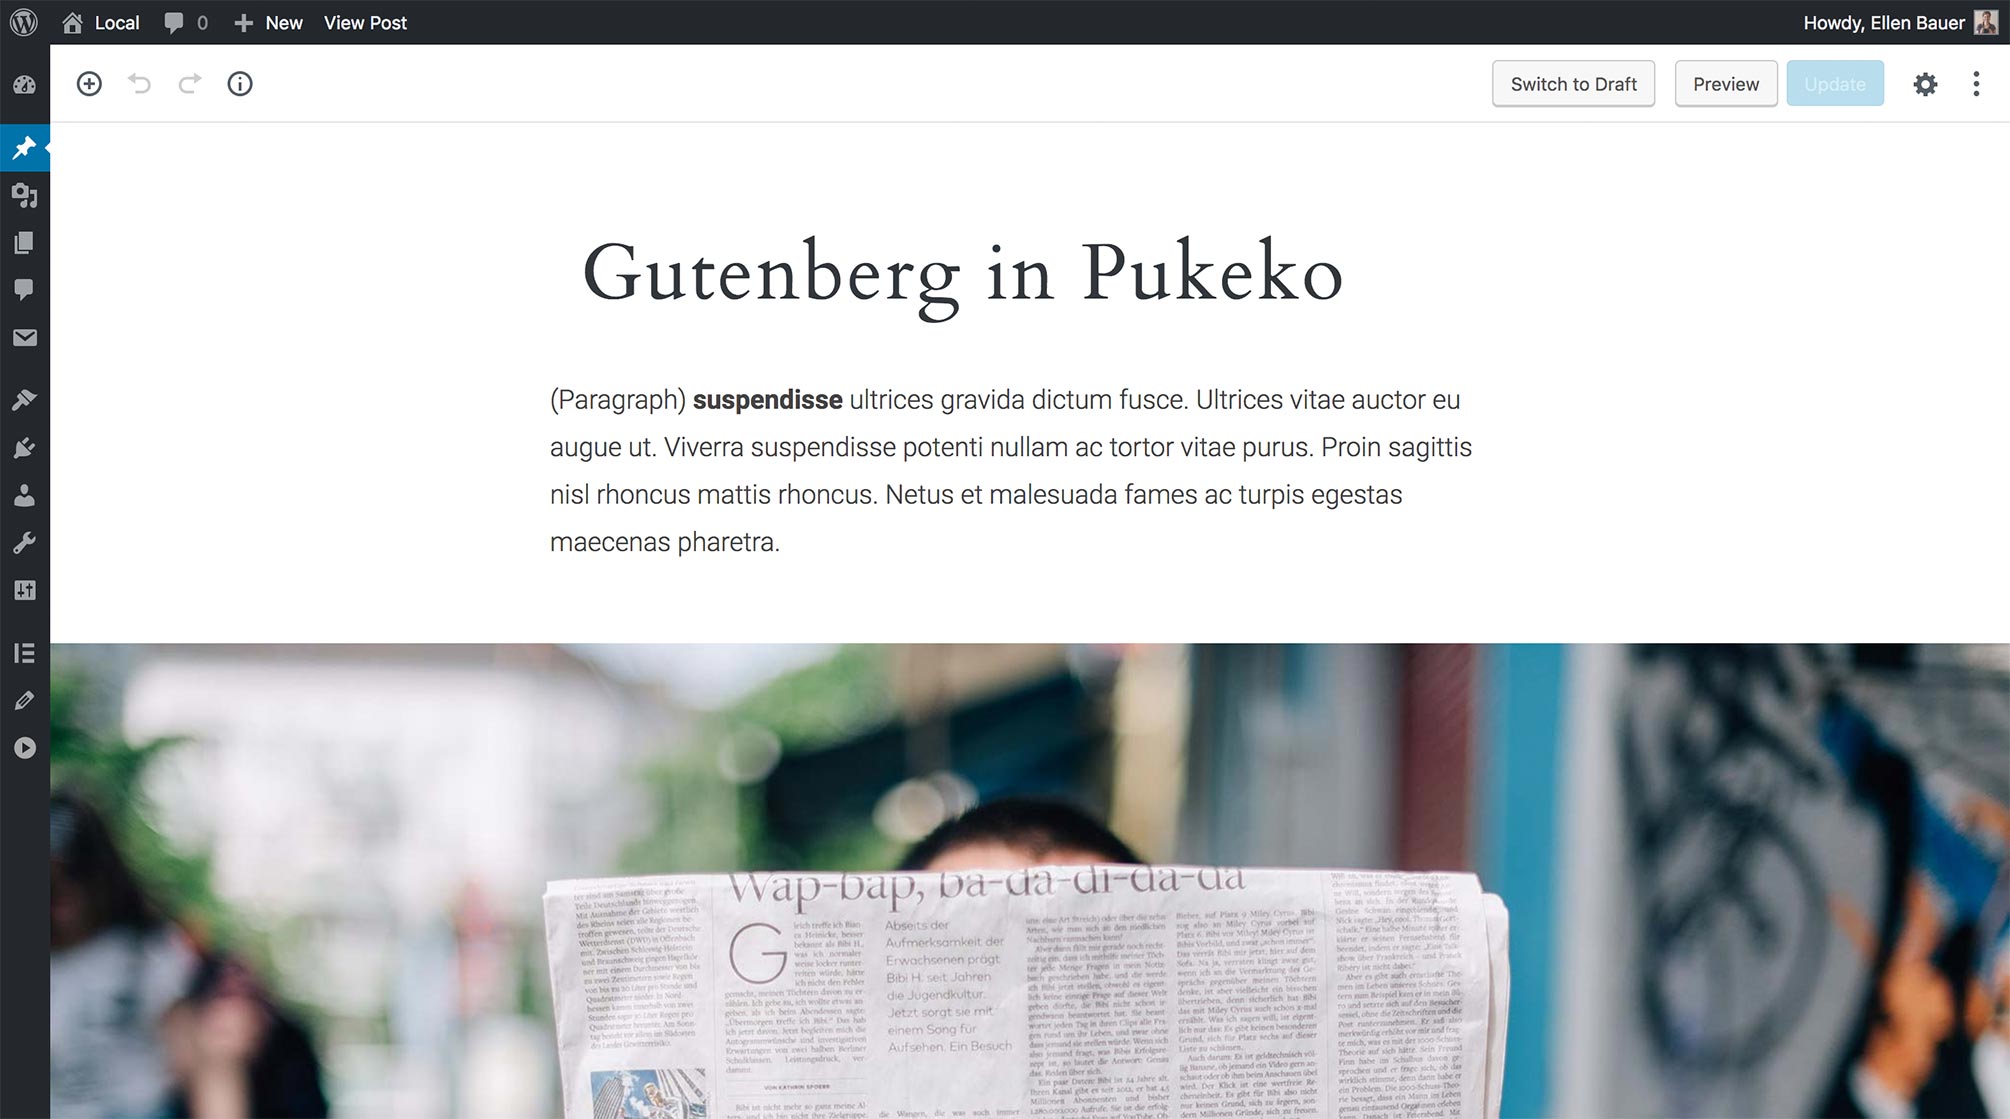Screen dimensions: 2010x1119
Task: Click the Preview button
Action: point(1726,84)
